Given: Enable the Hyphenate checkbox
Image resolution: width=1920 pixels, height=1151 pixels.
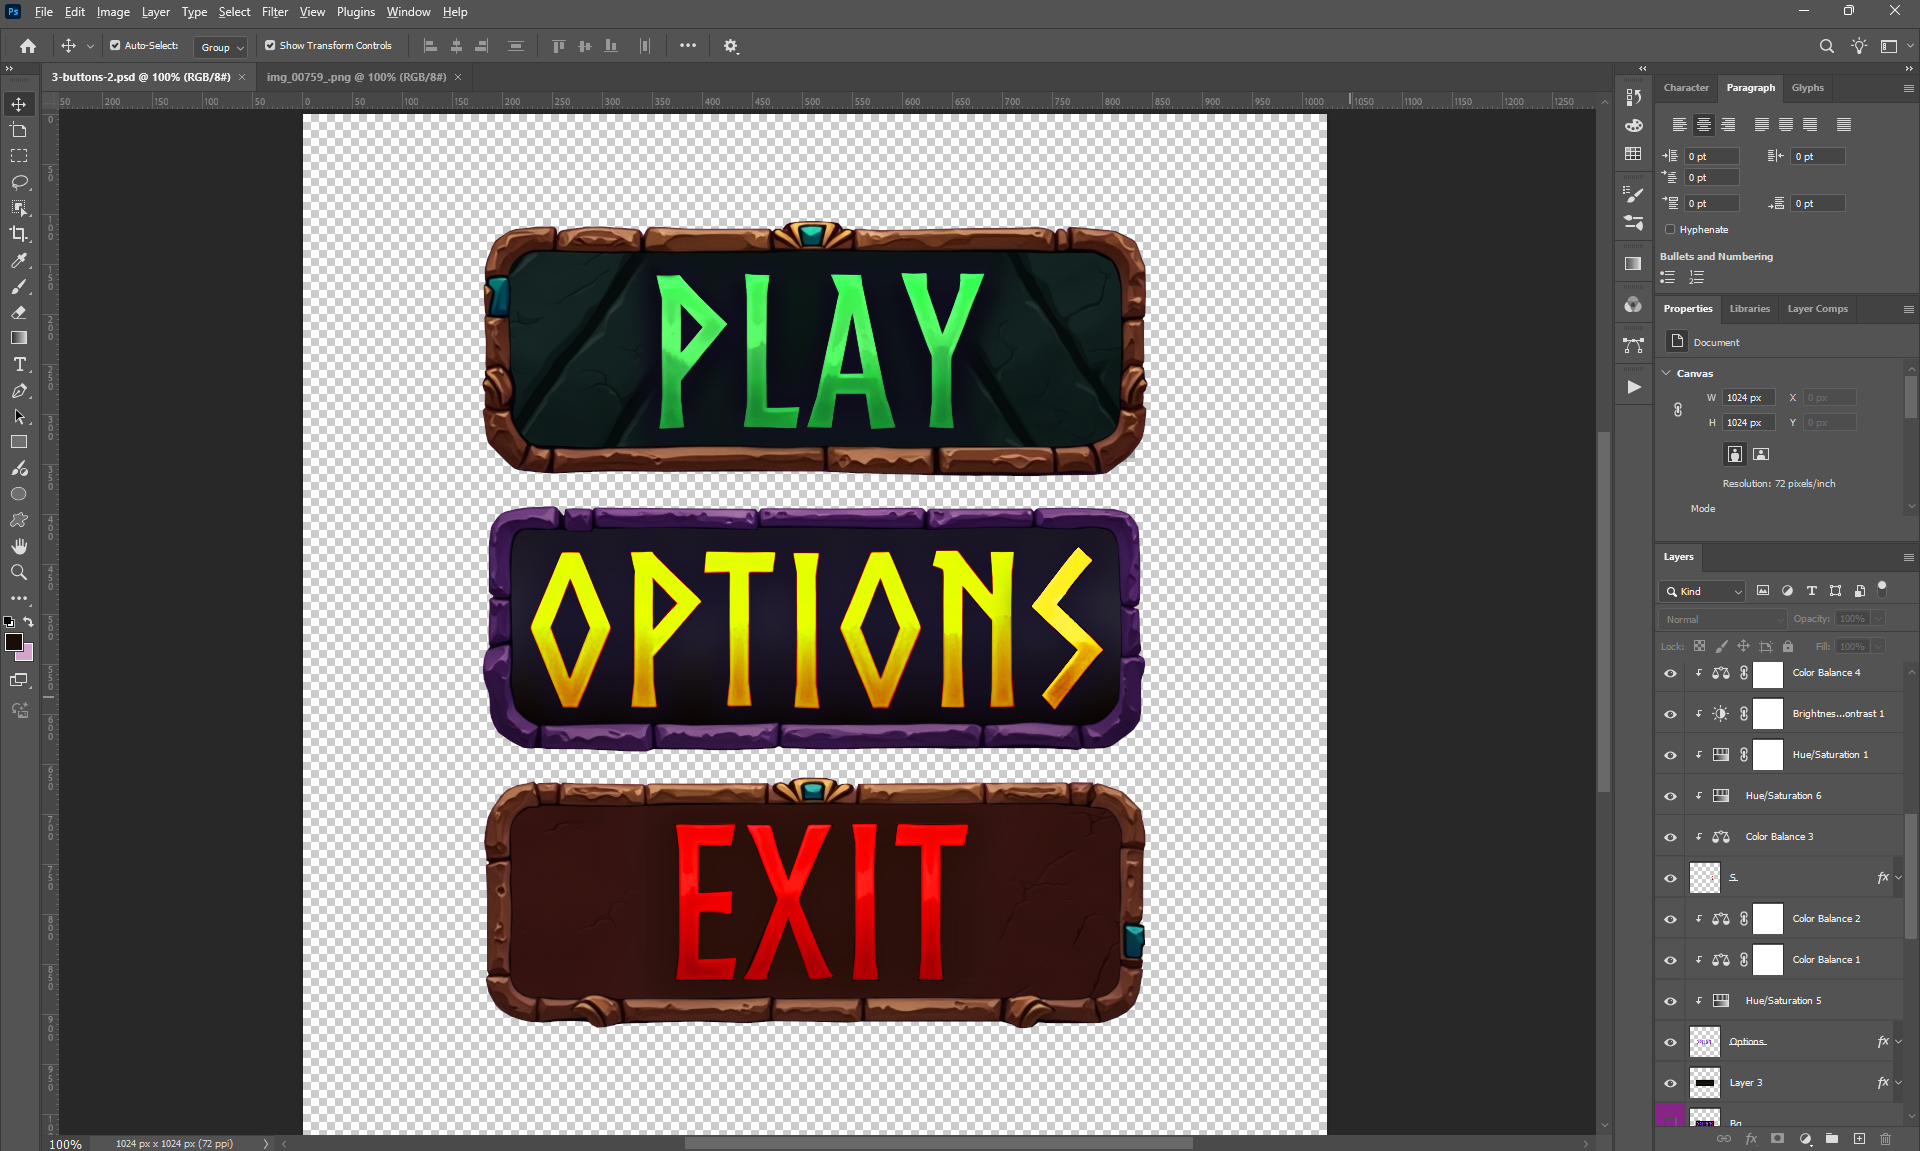Looking at the screenshot, I should [1670, 230].
